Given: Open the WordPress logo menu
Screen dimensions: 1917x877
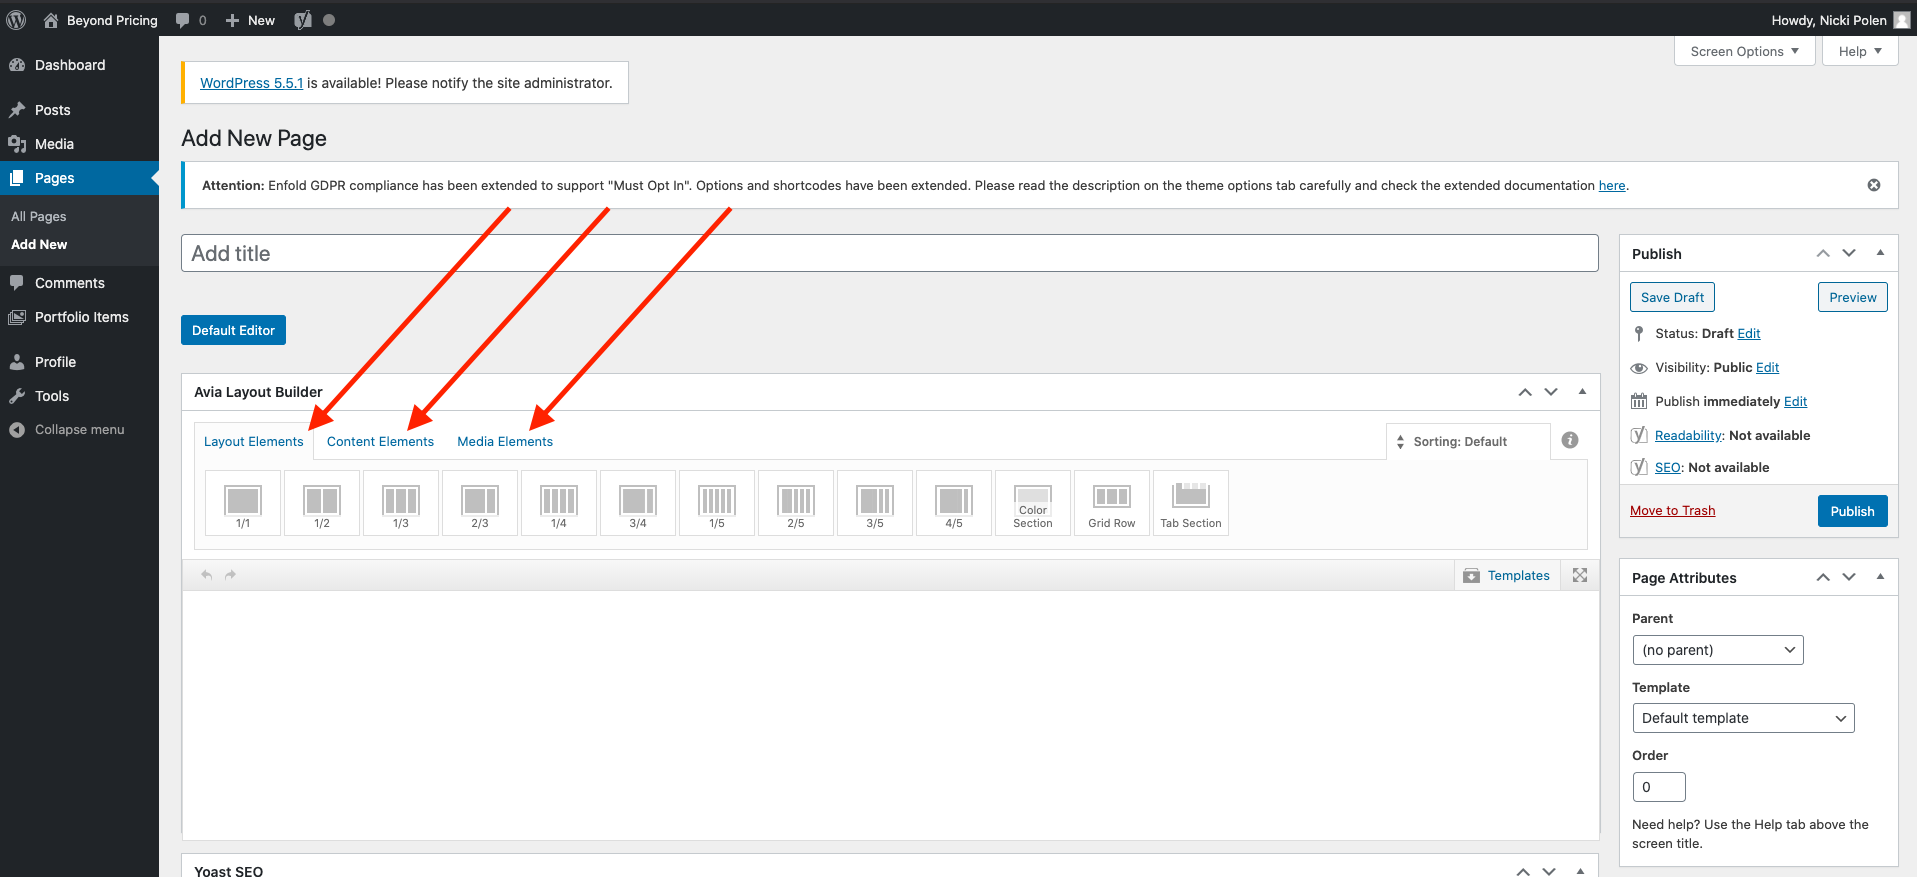Looking at the screenshot, I should [x=16, y=20].
